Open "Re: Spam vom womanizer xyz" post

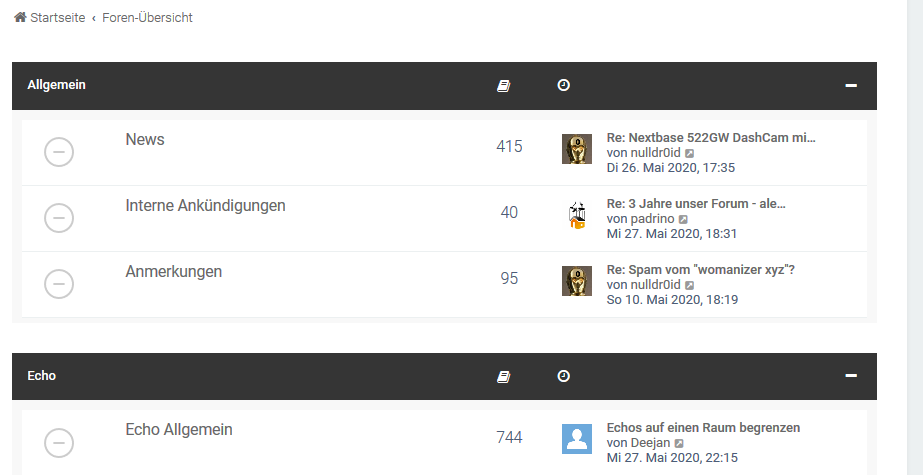click(700, 270)
